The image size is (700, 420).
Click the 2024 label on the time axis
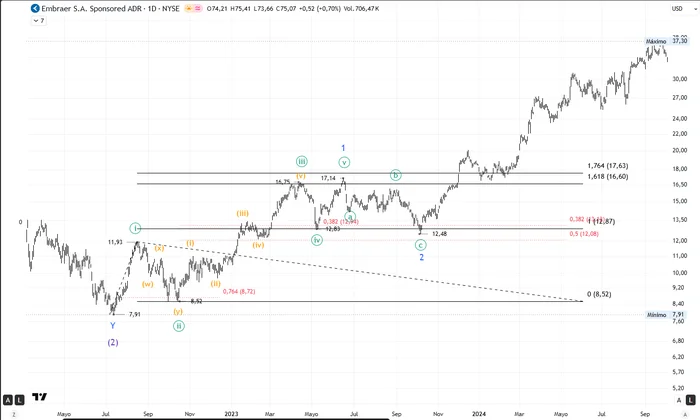pos(479,414)
